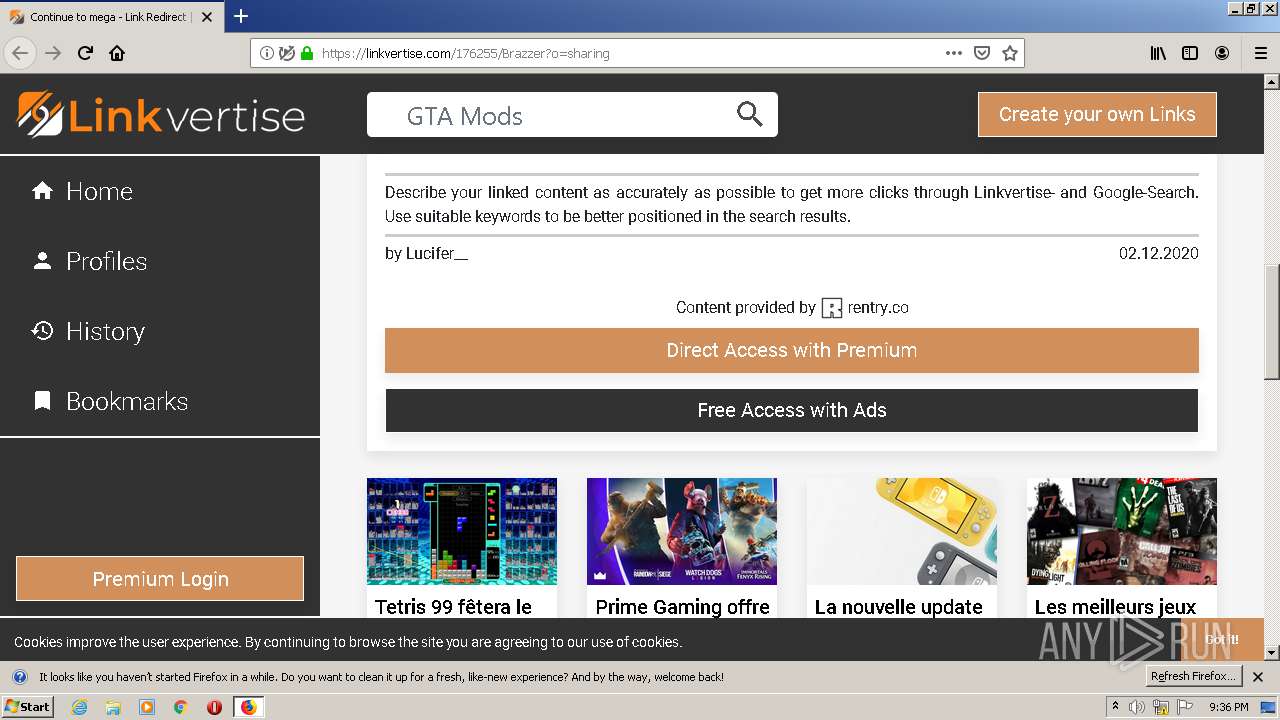Click the rentry.co text
Image resolution: width=1280 pixels, height=720 pixels.
pos(878,308)
